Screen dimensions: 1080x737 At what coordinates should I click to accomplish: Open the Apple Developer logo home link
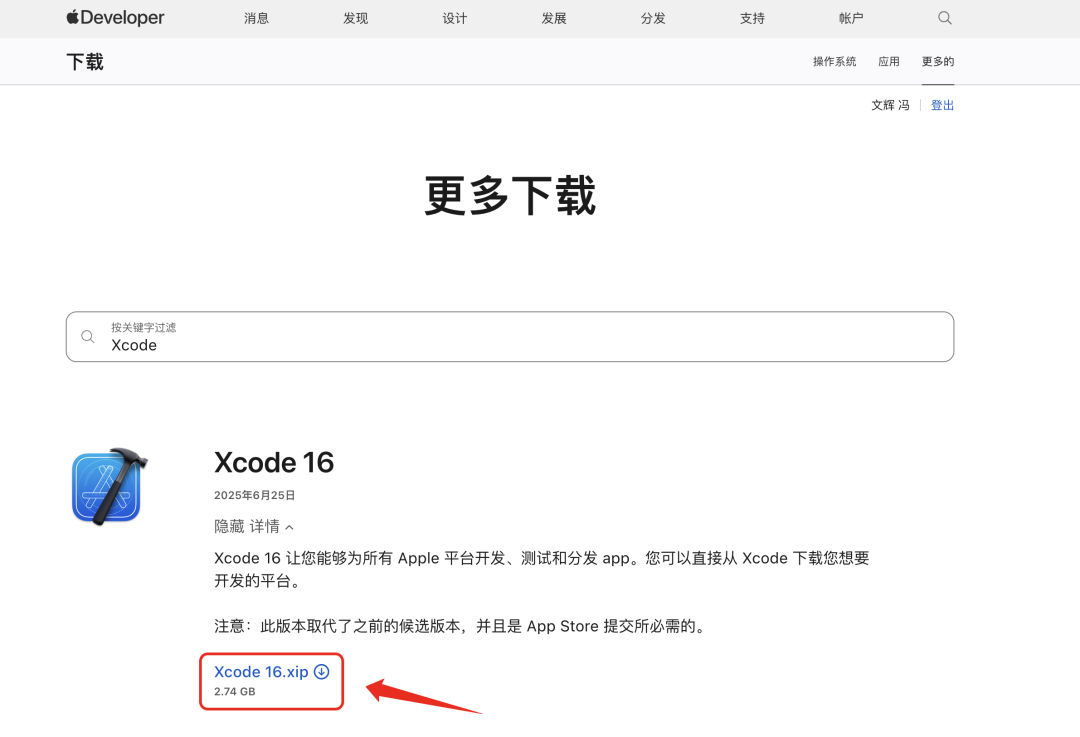[x=115, y=17]
